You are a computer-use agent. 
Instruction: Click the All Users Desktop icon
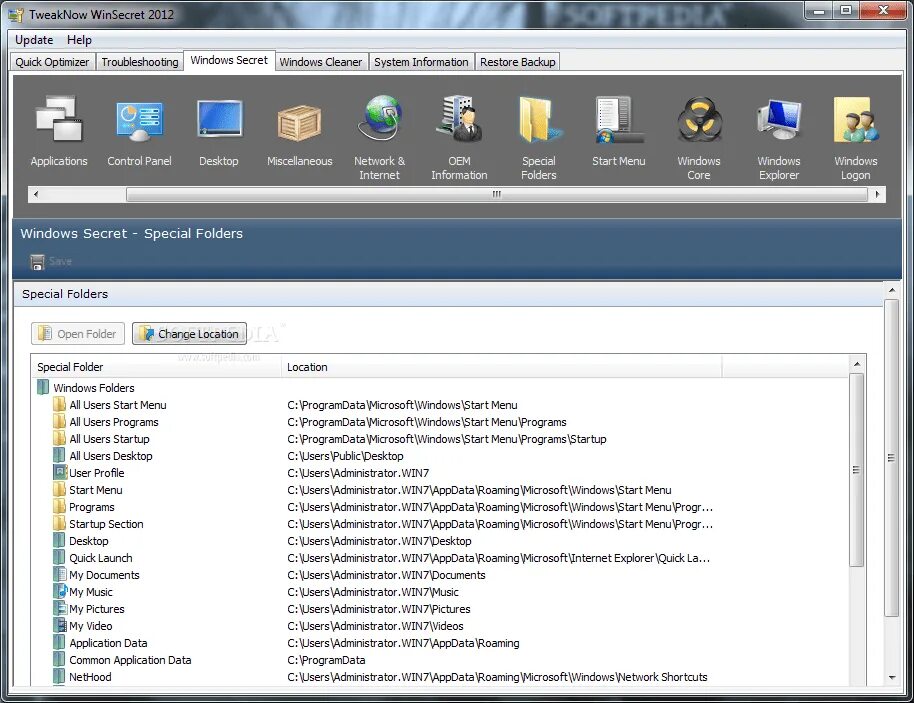(x=59, y=455)
